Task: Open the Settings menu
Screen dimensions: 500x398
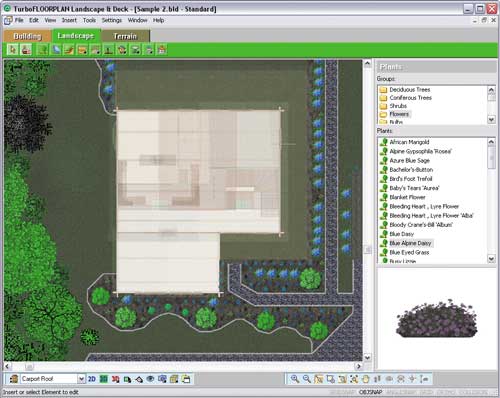Action: (112, 20)
